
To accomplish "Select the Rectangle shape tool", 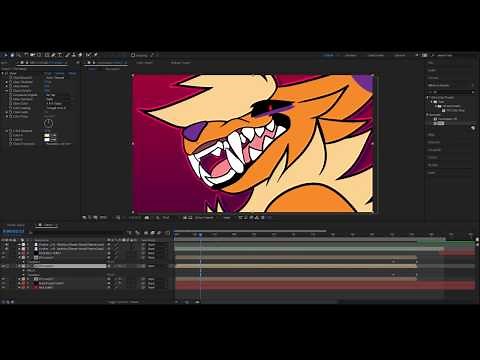I will 47,55.
